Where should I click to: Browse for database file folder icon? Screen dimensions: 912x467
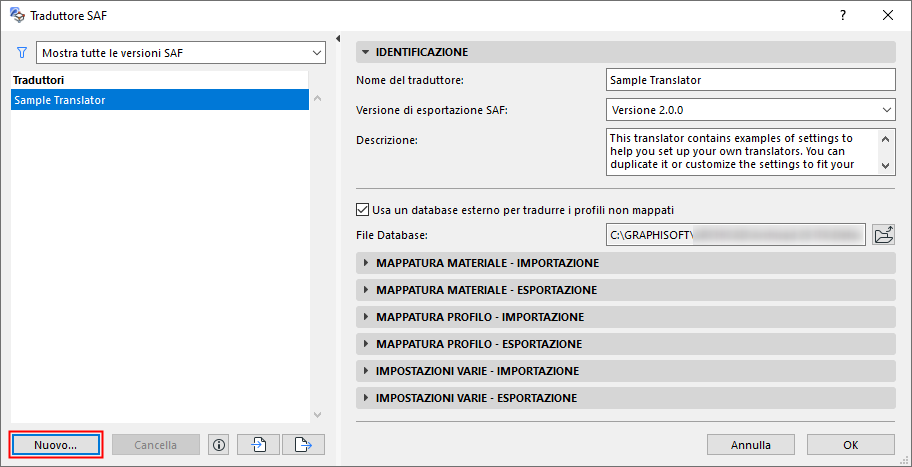884,235
